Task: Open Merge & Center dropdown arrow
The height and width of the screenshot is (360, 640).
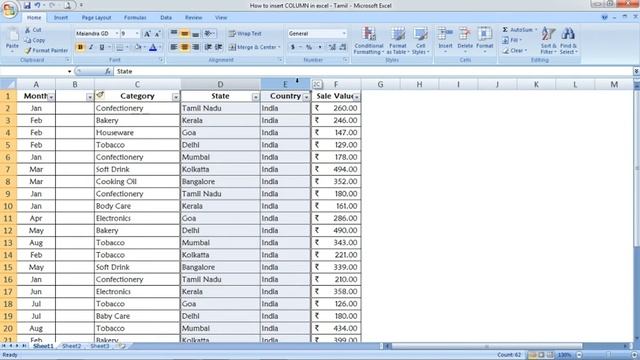Action: 279,47
